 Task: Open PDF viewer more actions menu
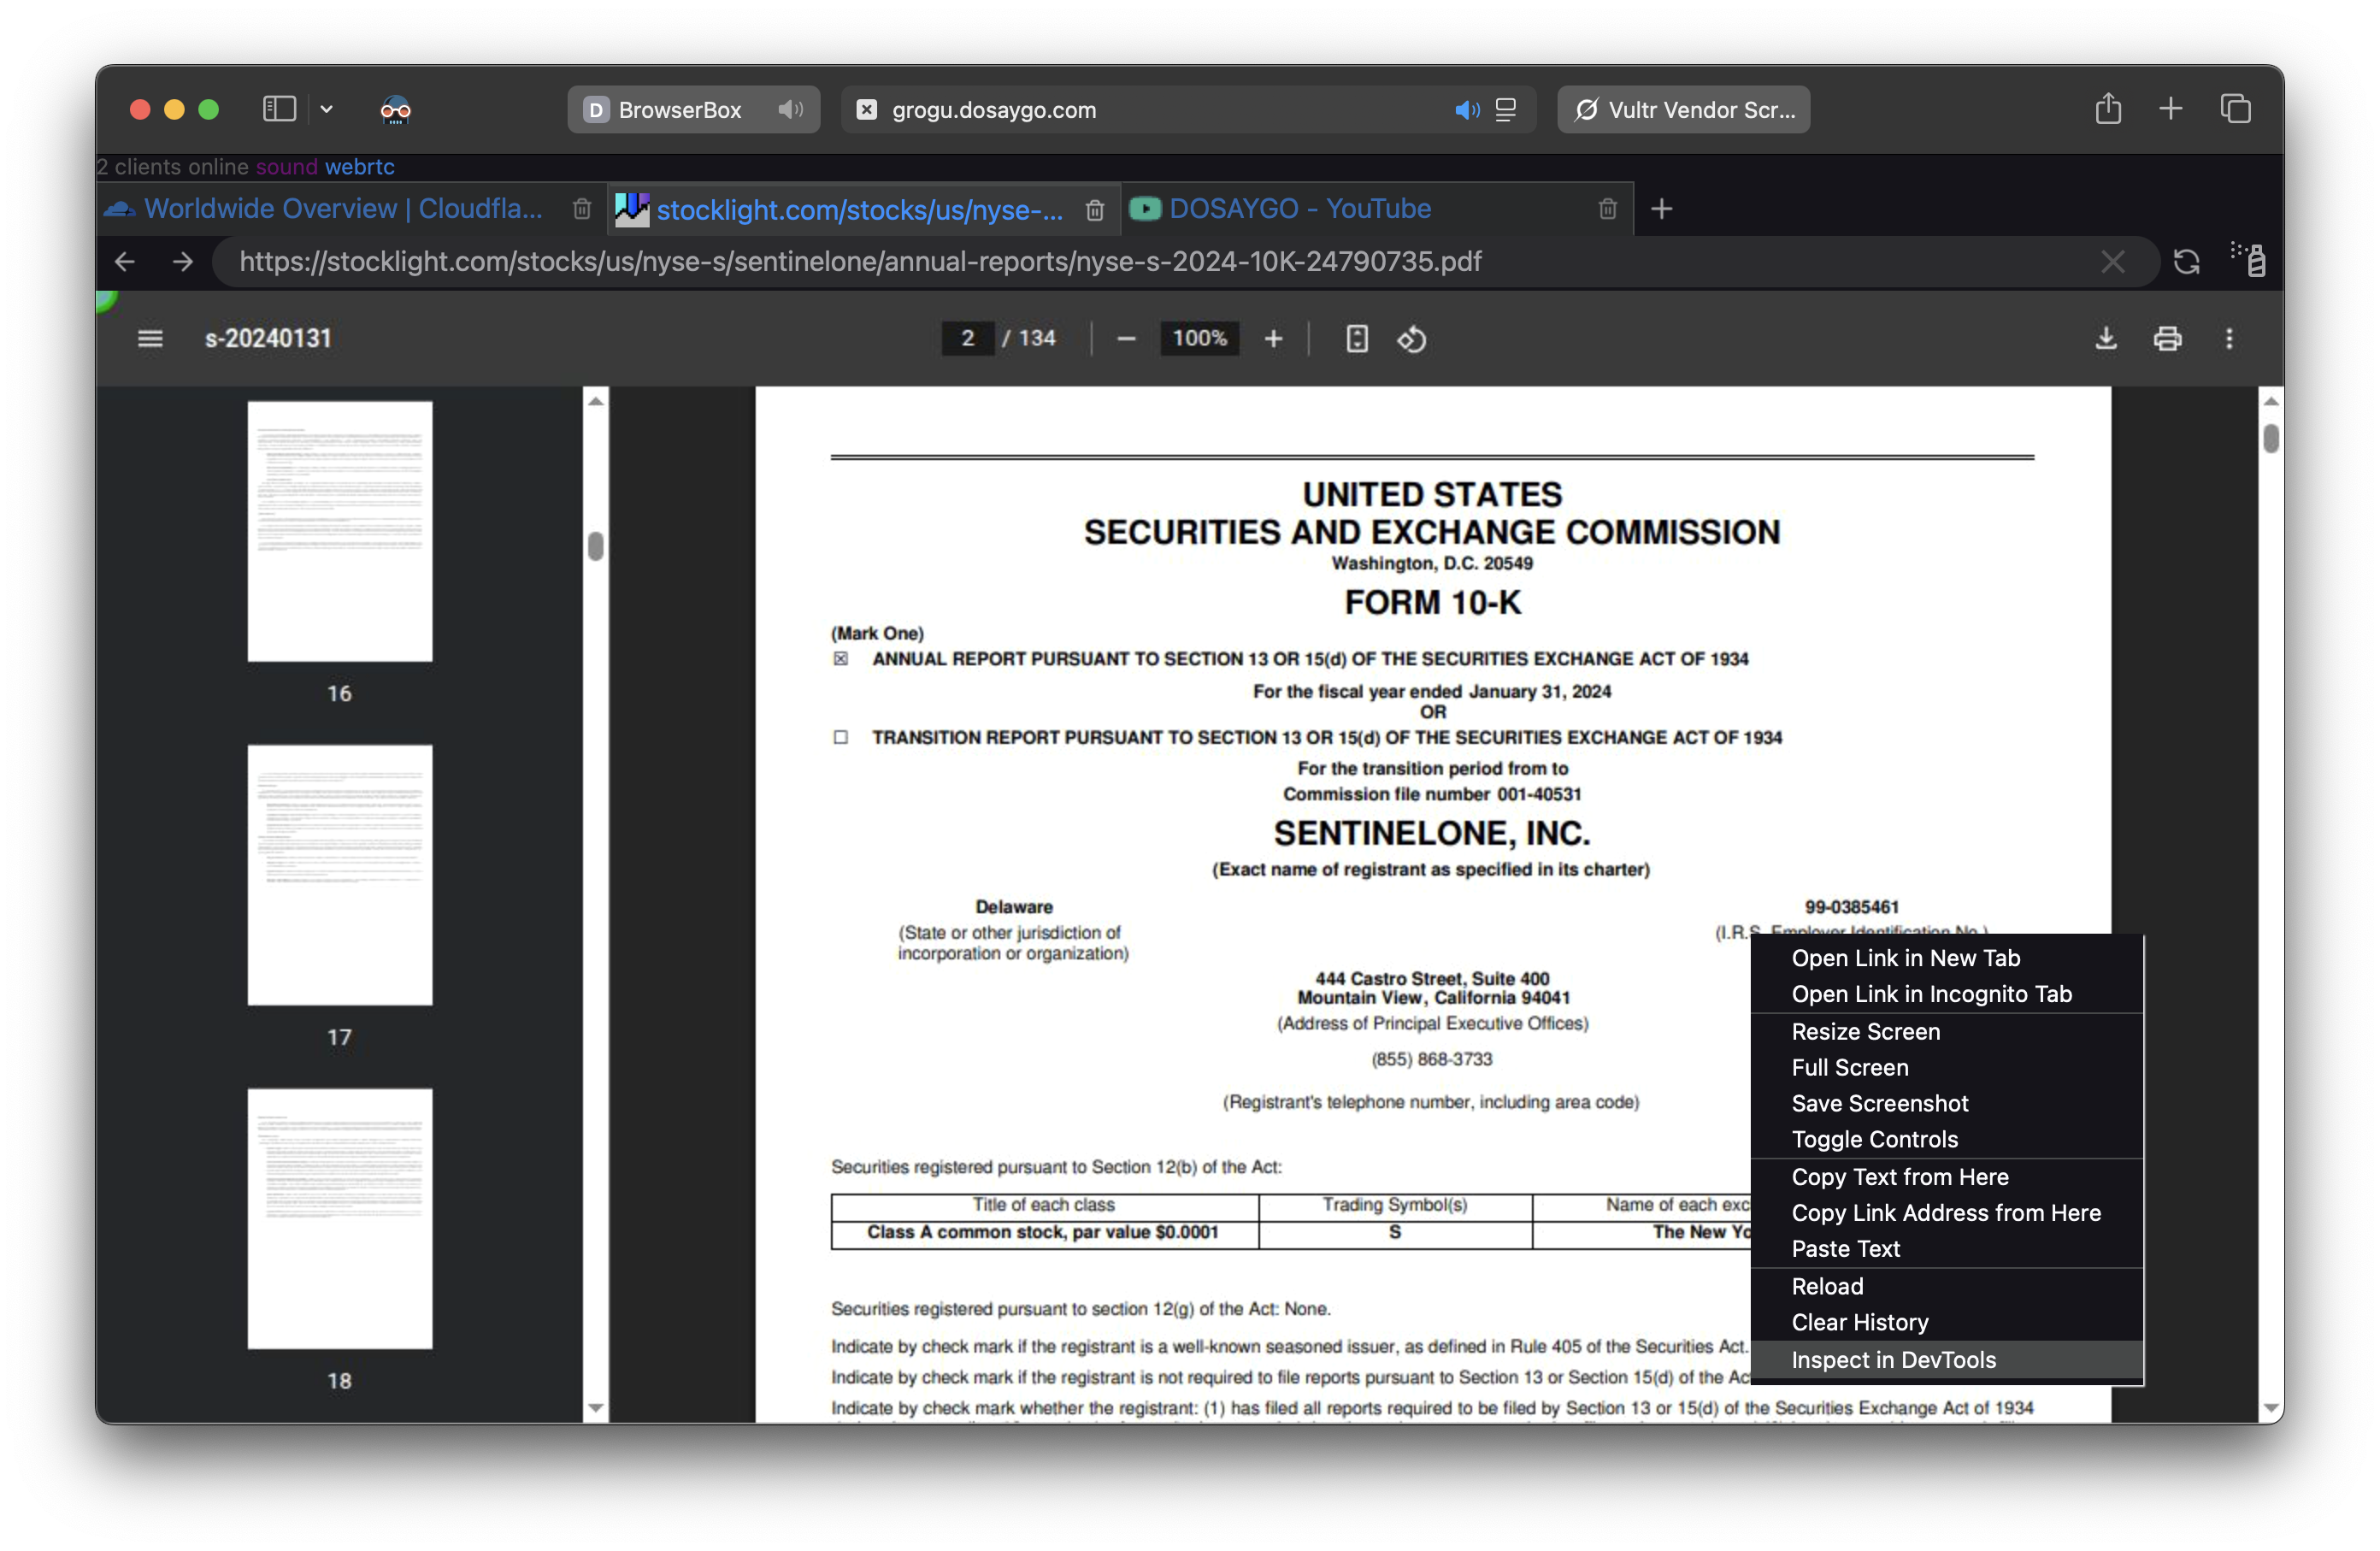[x=2229, y=339]
